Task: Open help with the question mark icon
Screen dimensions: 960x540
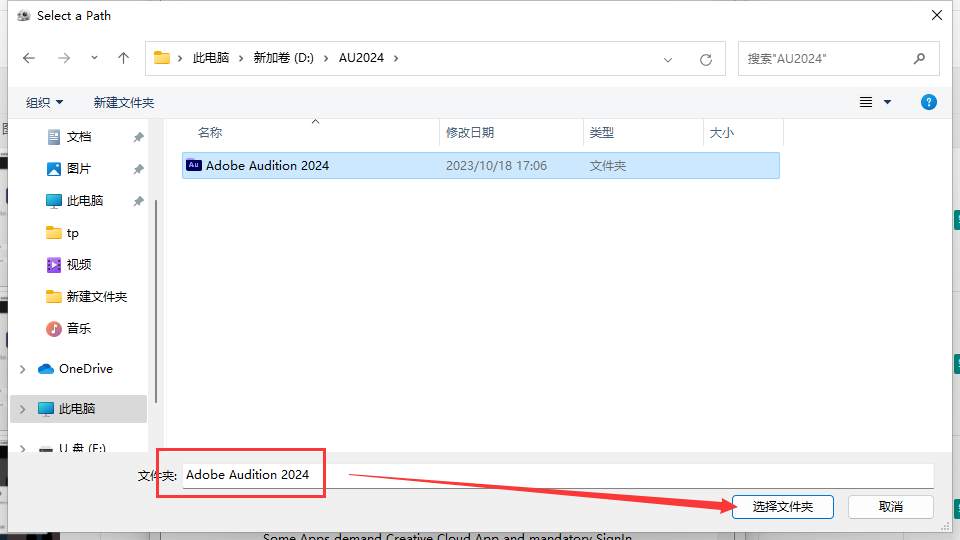Action: tap(928, 102)
